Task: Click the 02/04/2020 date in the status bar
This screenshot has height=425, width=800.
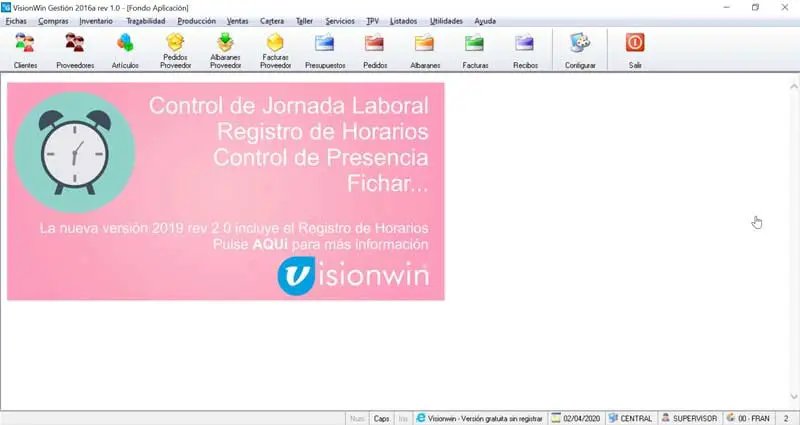Action: point(577,418)
